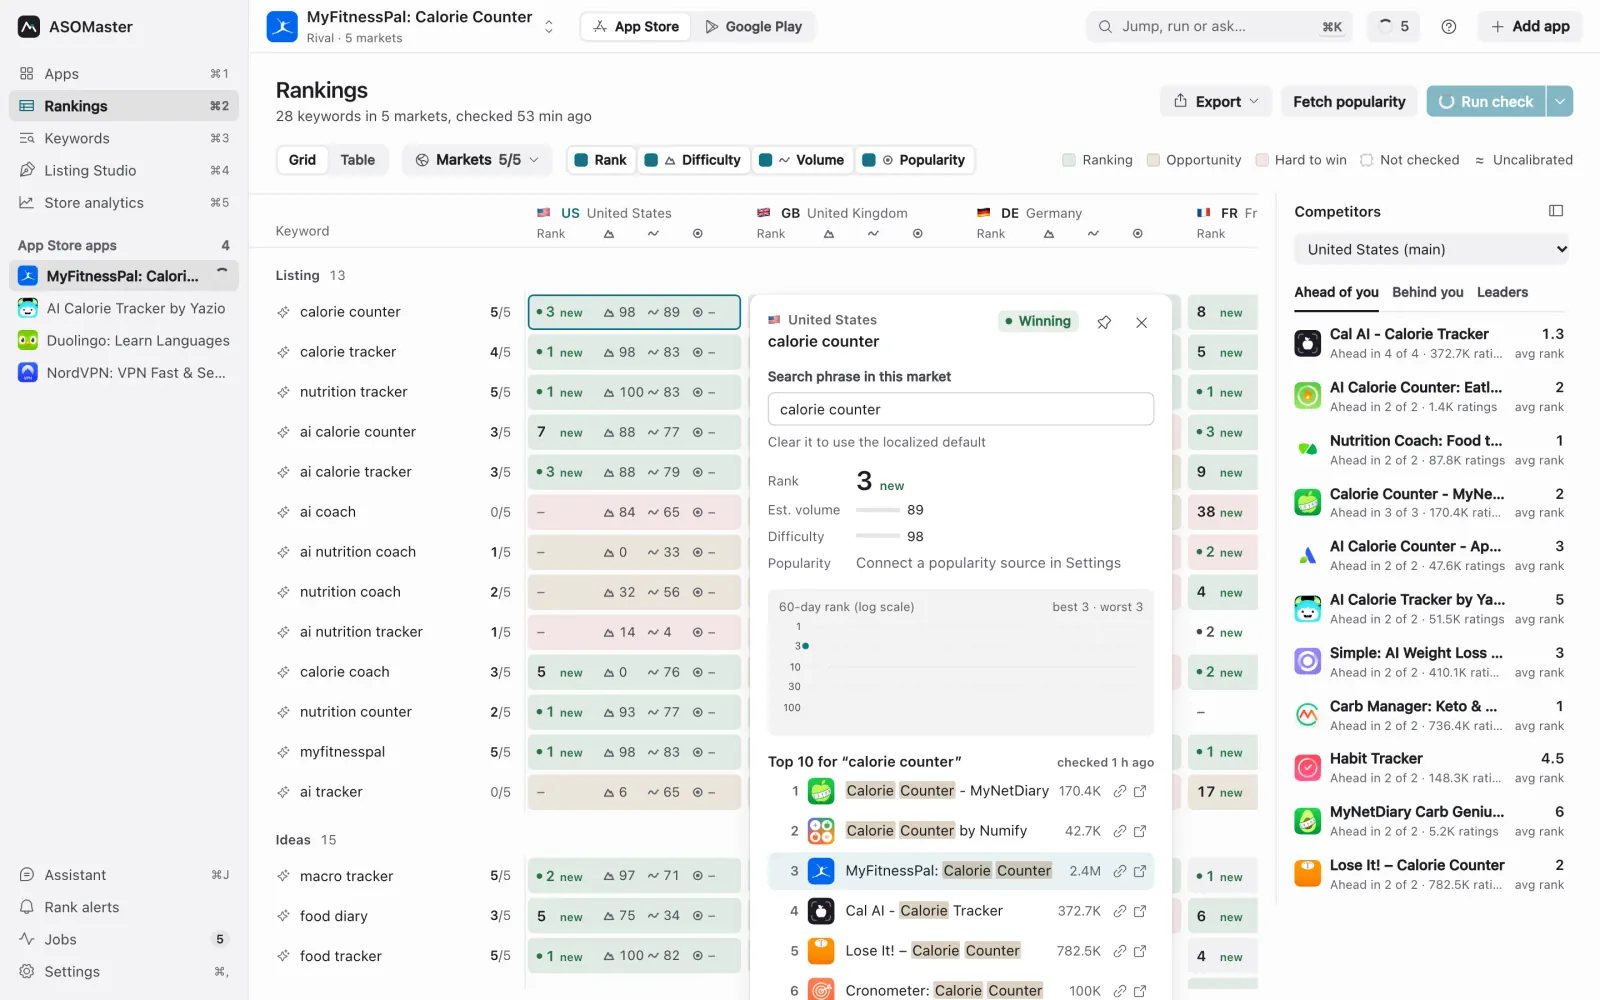Select NordVPN app in sidebar
This screenshot has width=1600, height=1000.
click(x=124, y=372)
